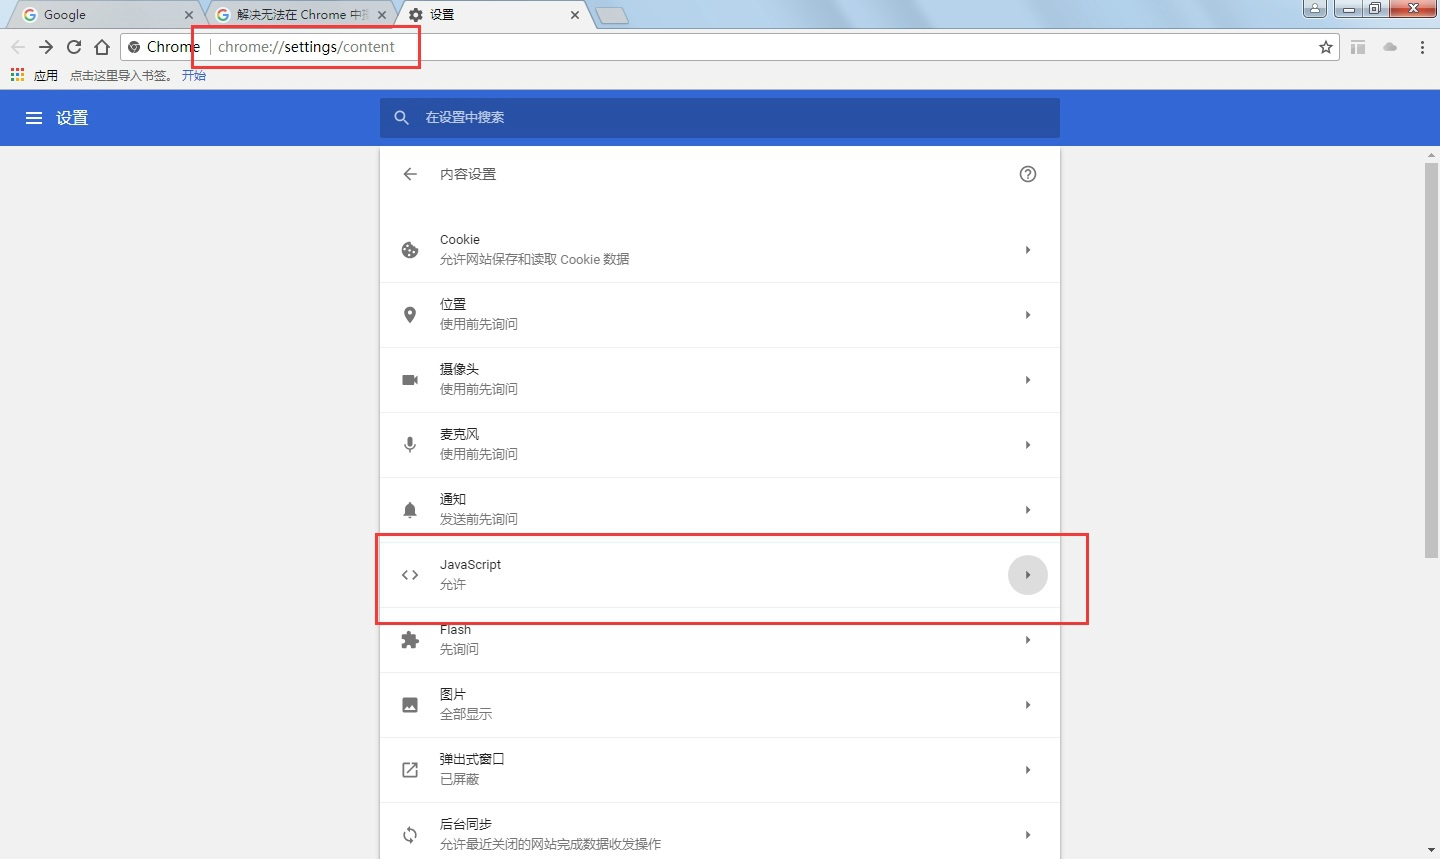The height and width of the screenshot is (859, 1440).
Task: Click the 通知 bell icon
Action: click(x=410, y=510)
